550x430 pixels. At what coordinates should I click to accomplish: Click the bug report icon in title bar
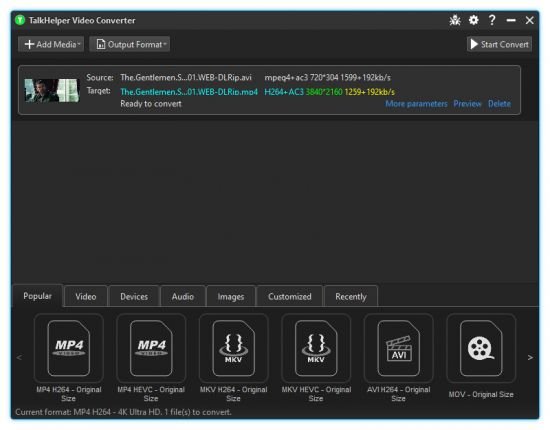pyautogui.click(x=455, y=20)
